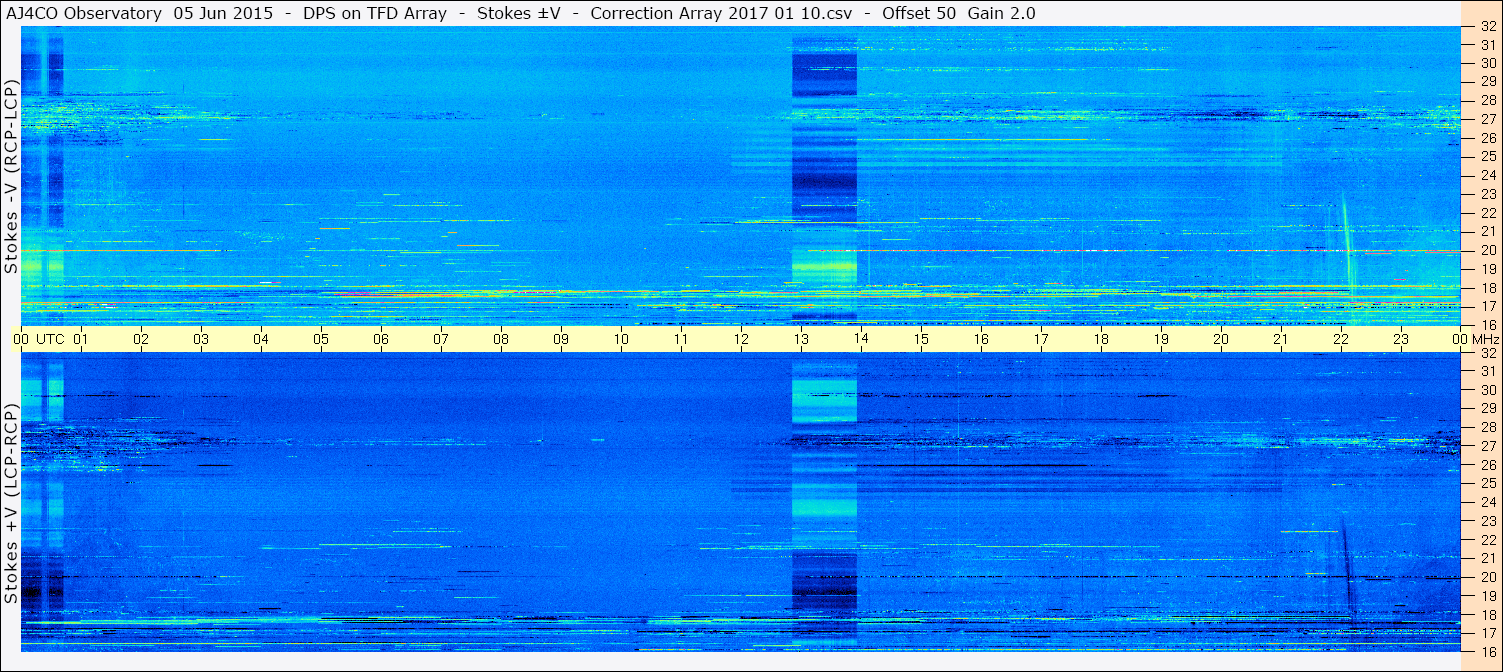Click the 16 MHz tick of Stokes +V panel
Image resolution: width=1503 pixels, height=672 pixels.
1488,651
